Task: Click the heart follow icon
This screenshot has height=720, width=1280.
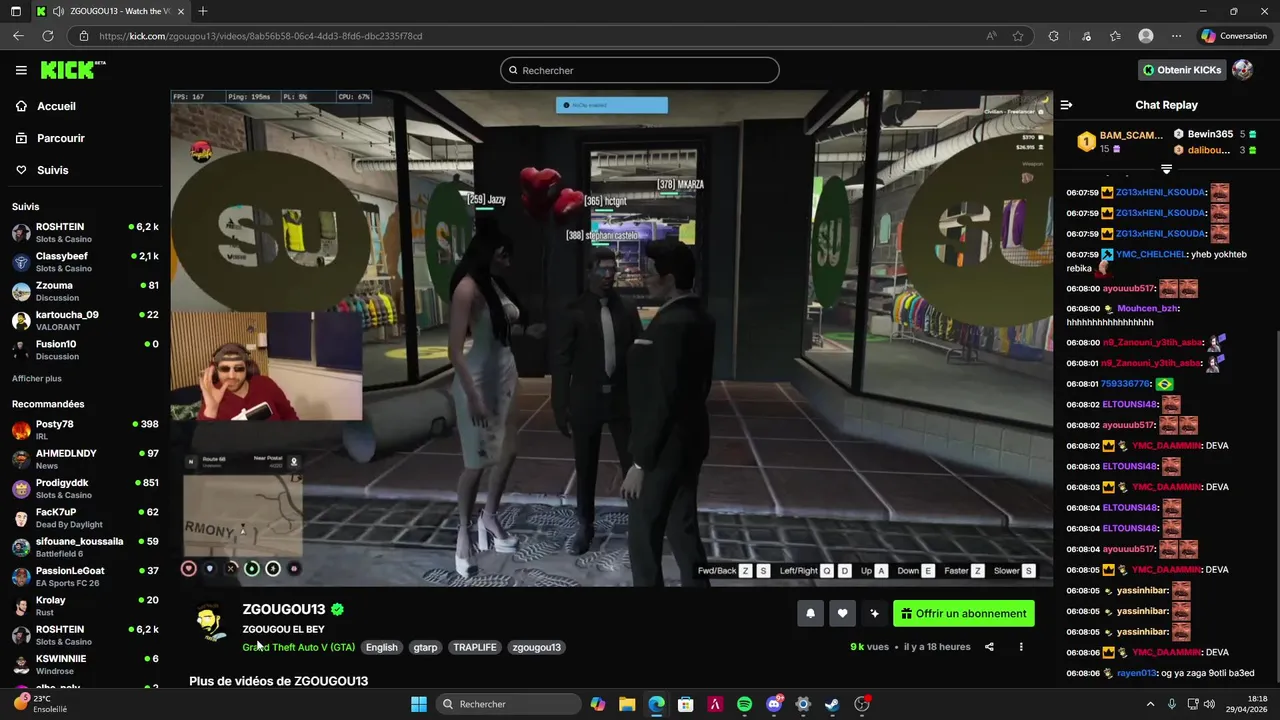Action: coord(842,614)
